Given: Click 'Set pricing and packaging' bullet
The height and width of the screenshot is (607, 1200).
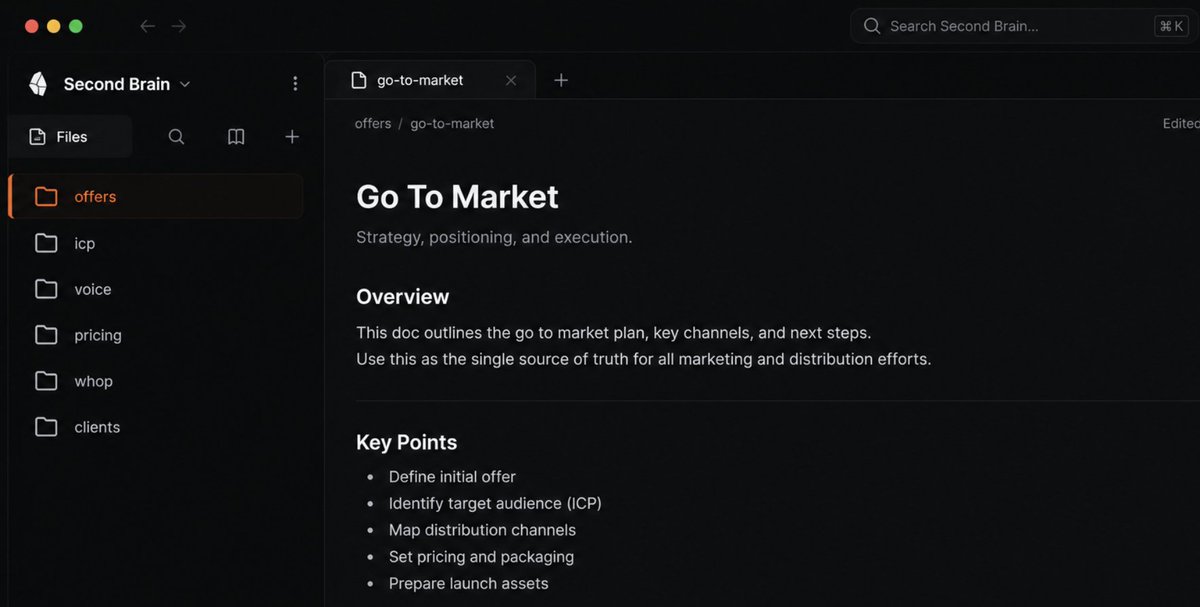Looking at the screenshot, I should point(481,557).
